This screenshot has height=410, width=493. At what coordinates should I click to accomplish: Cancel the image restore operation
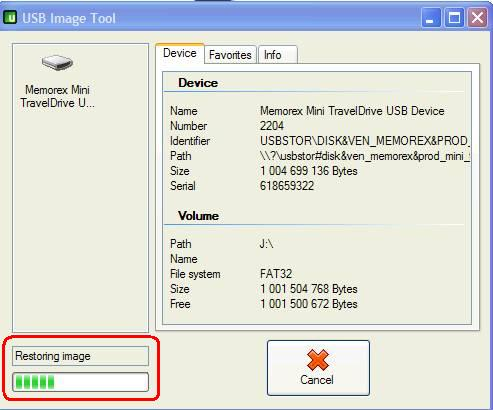coord(318,368)
